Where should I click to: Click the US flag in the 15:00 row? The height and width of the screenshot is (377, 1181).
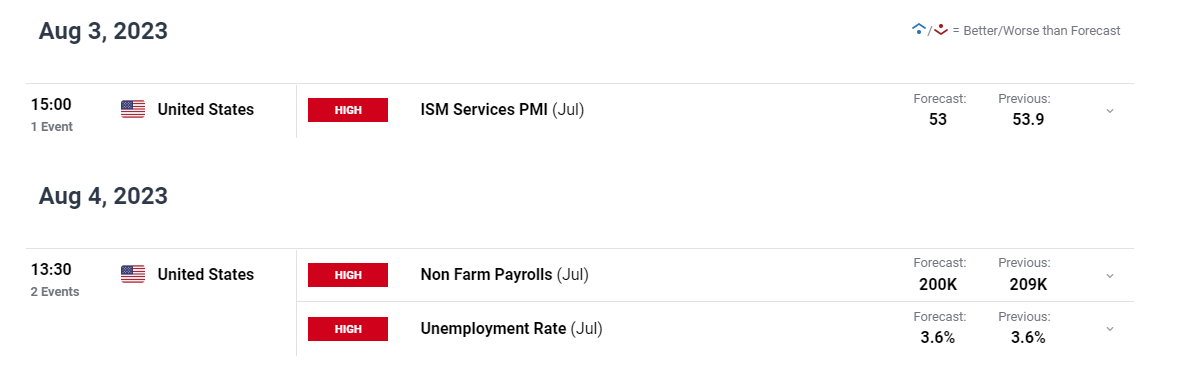(x=133, y=109)
